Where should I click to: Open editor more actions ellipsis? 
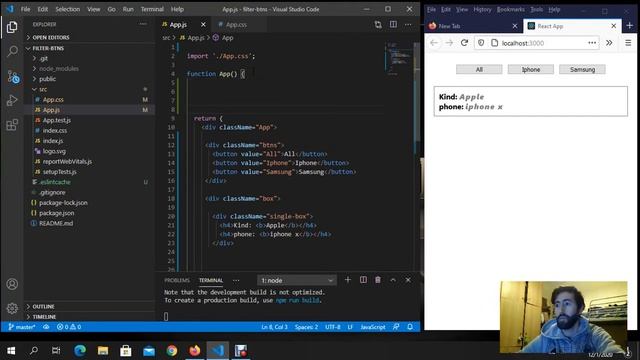tap(408, 24)
